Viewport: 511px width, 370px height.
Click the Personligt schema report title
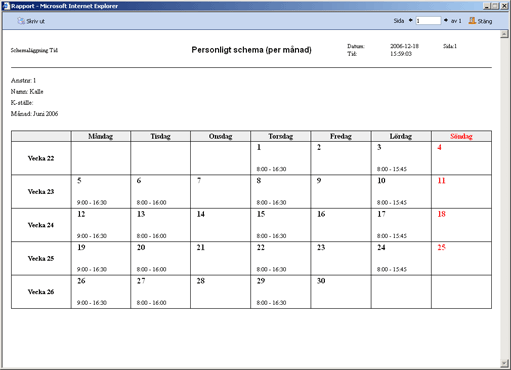coord(251,50)
